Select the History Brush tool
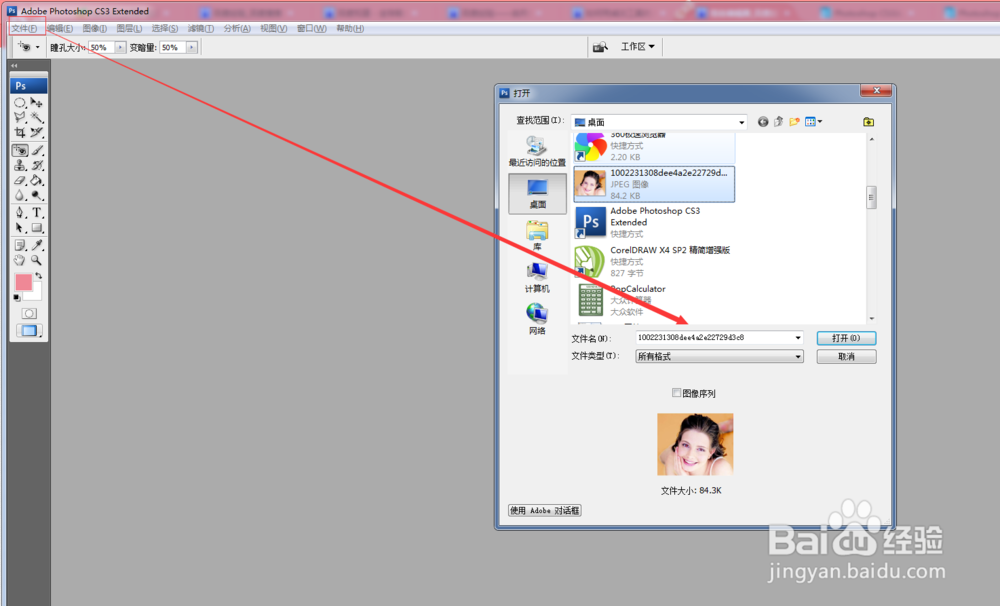The height and width of the screenshot is (606, 1000). coord(36,165)
